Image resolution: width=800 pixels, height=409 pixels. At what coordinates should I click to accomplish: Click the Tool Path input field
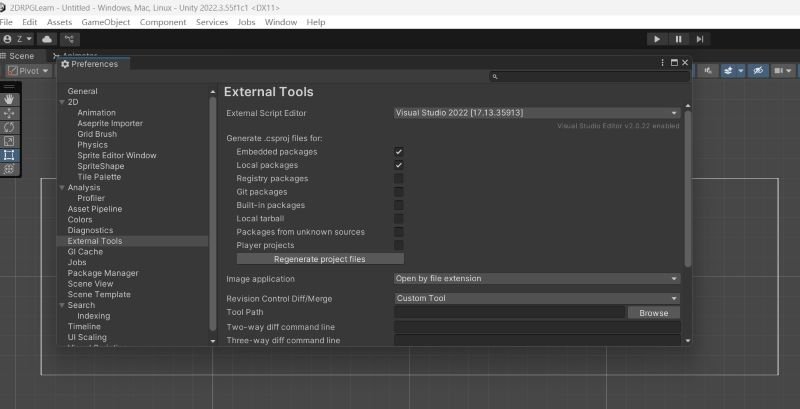pyautogui.click(x=510, y=312)
